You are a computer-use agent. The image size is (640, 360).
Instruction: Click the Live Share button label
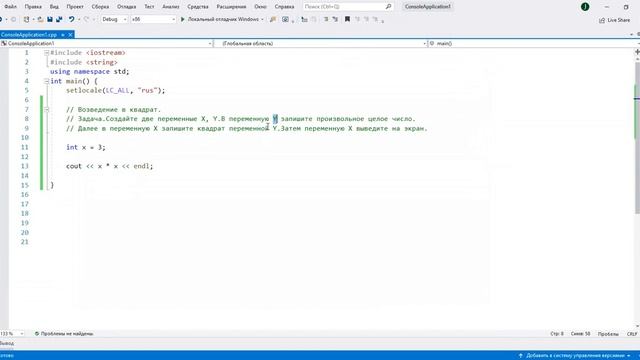point(618,20)
